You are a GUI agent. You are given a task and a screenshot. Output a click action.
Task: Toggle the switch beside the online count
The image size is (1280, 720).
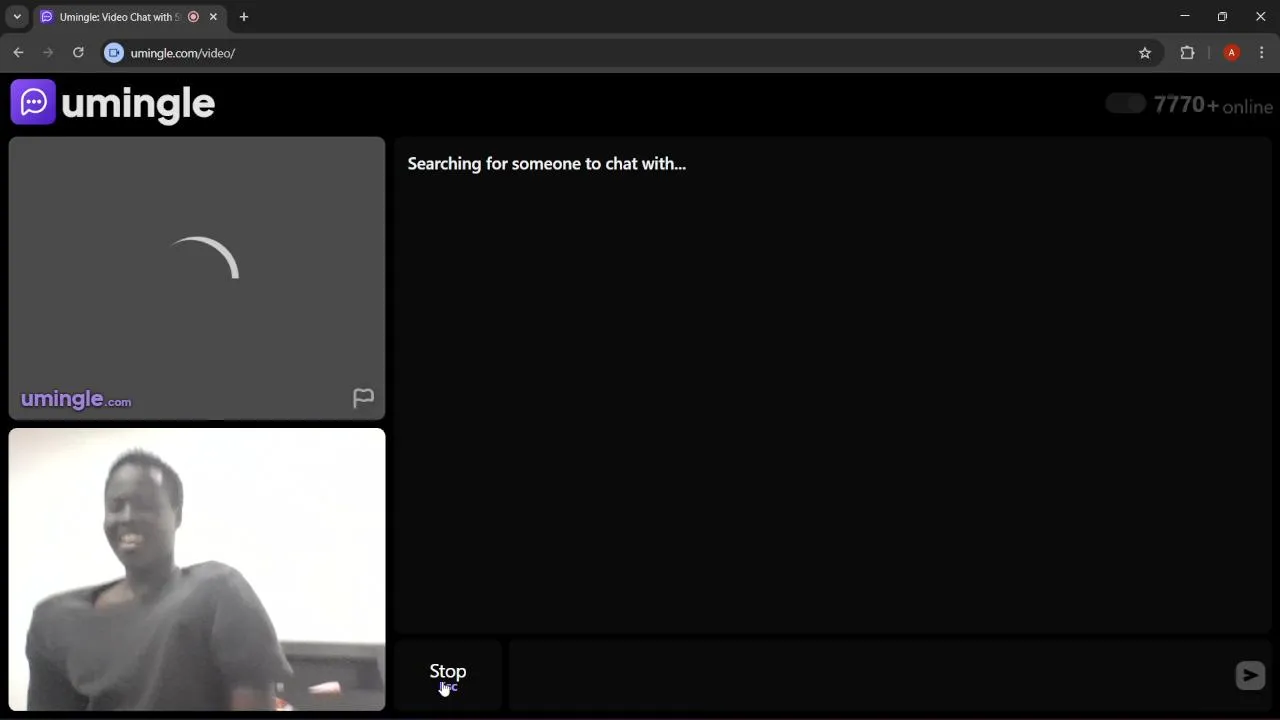click(x=1125, y=104)
